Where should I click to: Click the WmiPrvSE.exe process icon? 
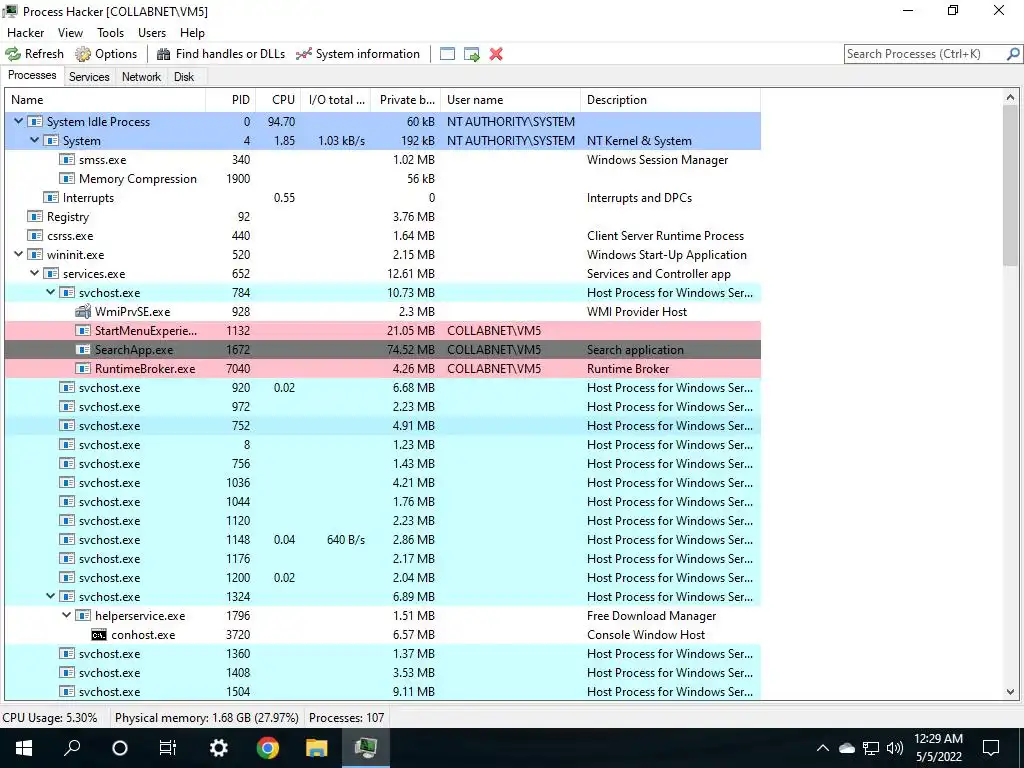83,312
